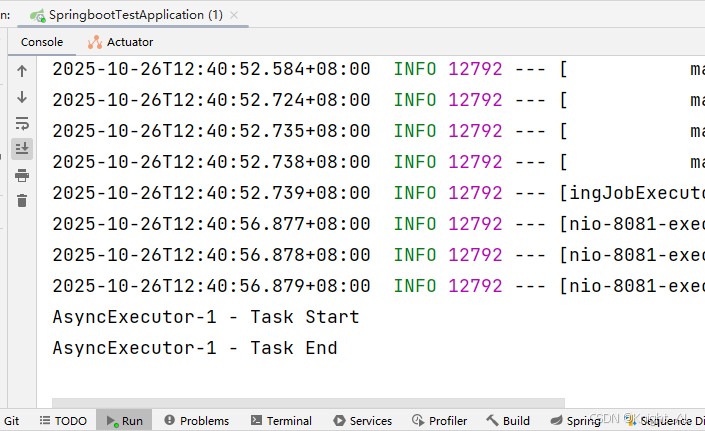Close the SpringbootTestApplication (1) run tab
The image size is (705, 431).
pyautogui.click(x=238, y=15)
